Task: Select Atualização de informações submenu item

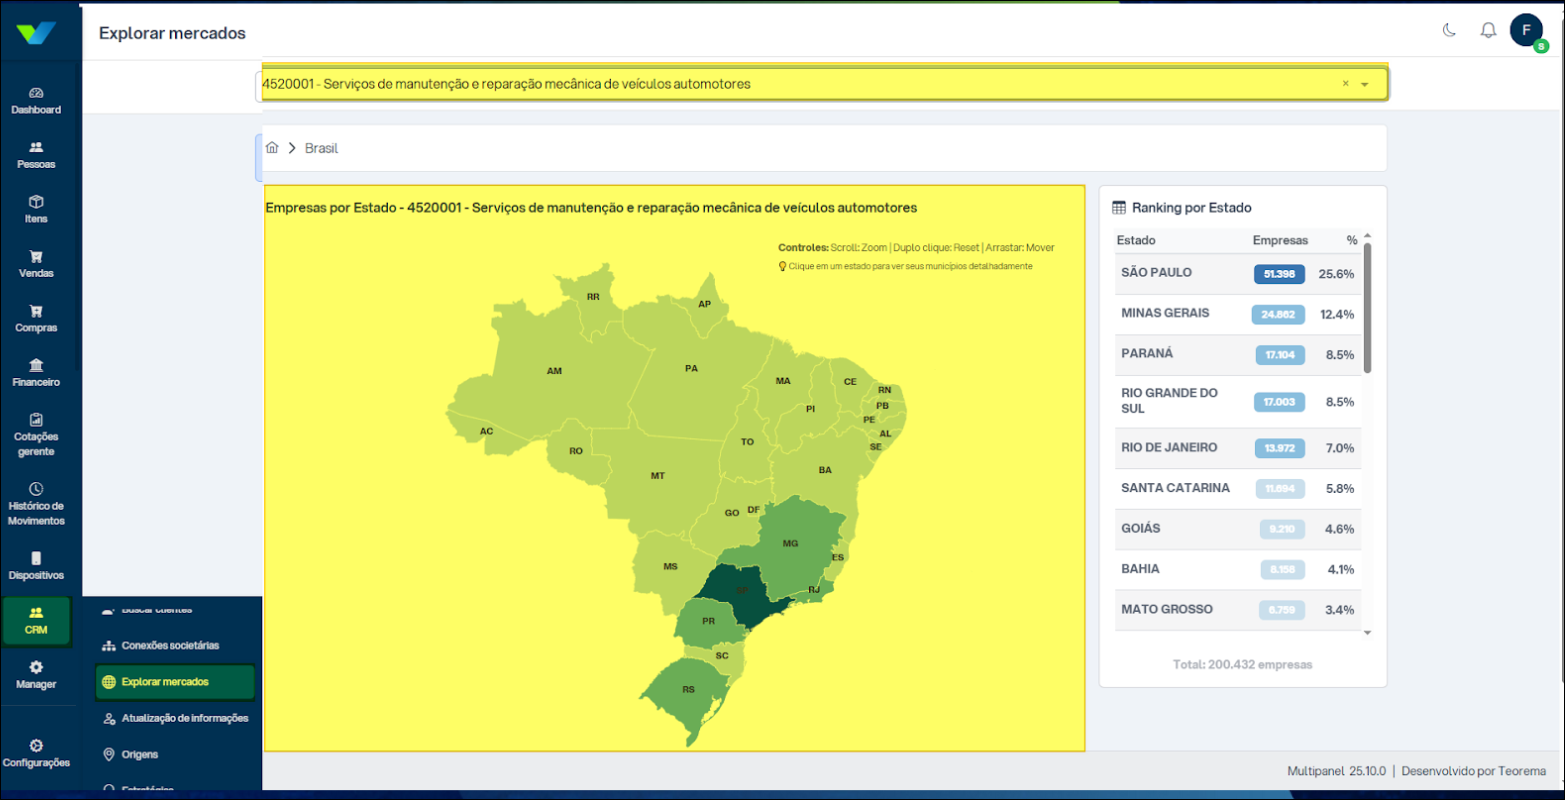Action: coord(184,718)
